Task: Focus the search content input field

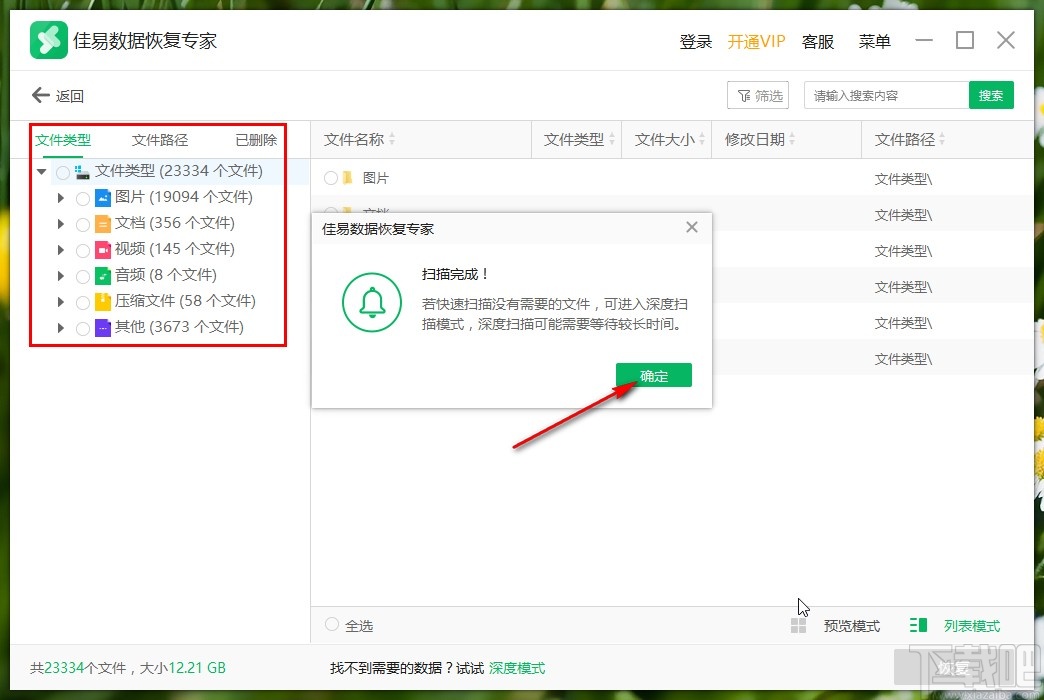Action: click(886, 95)
